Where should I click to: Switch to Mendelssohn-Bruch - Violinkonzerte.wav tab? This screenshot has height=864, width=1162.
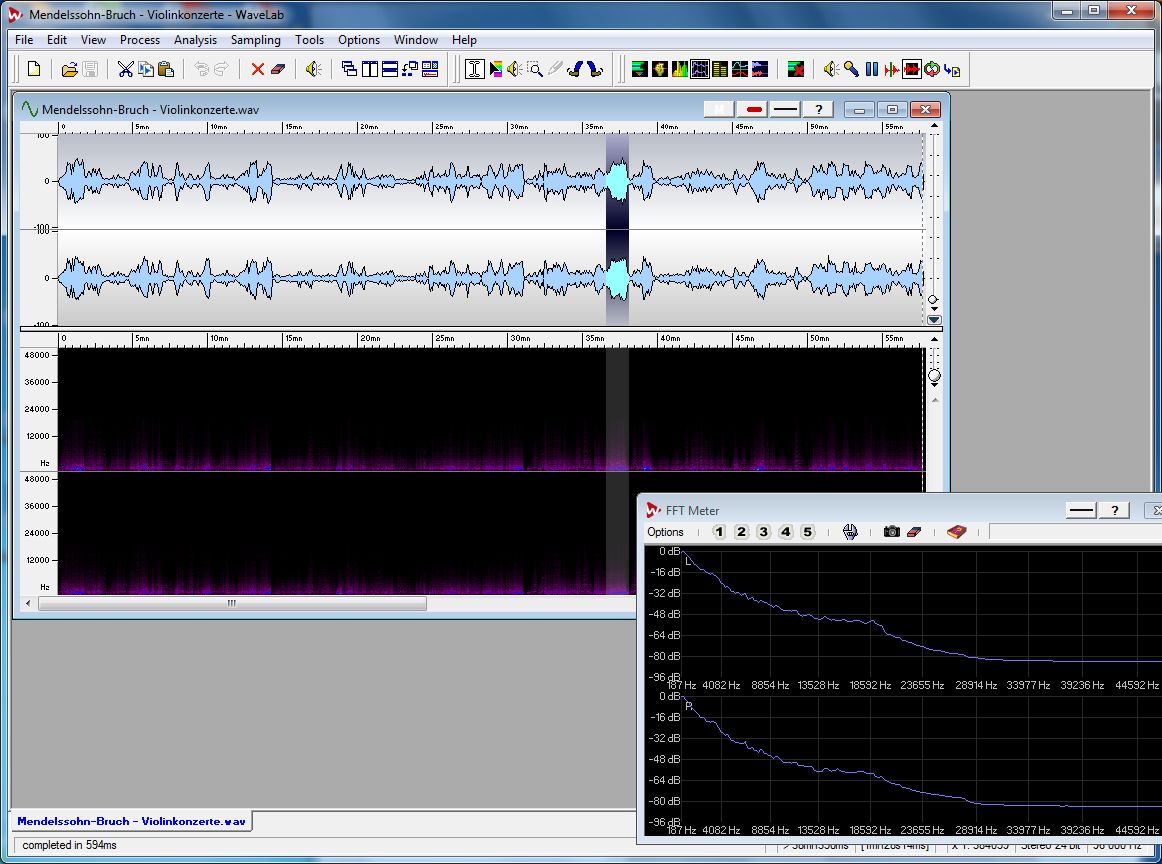[x=131, y=821]
